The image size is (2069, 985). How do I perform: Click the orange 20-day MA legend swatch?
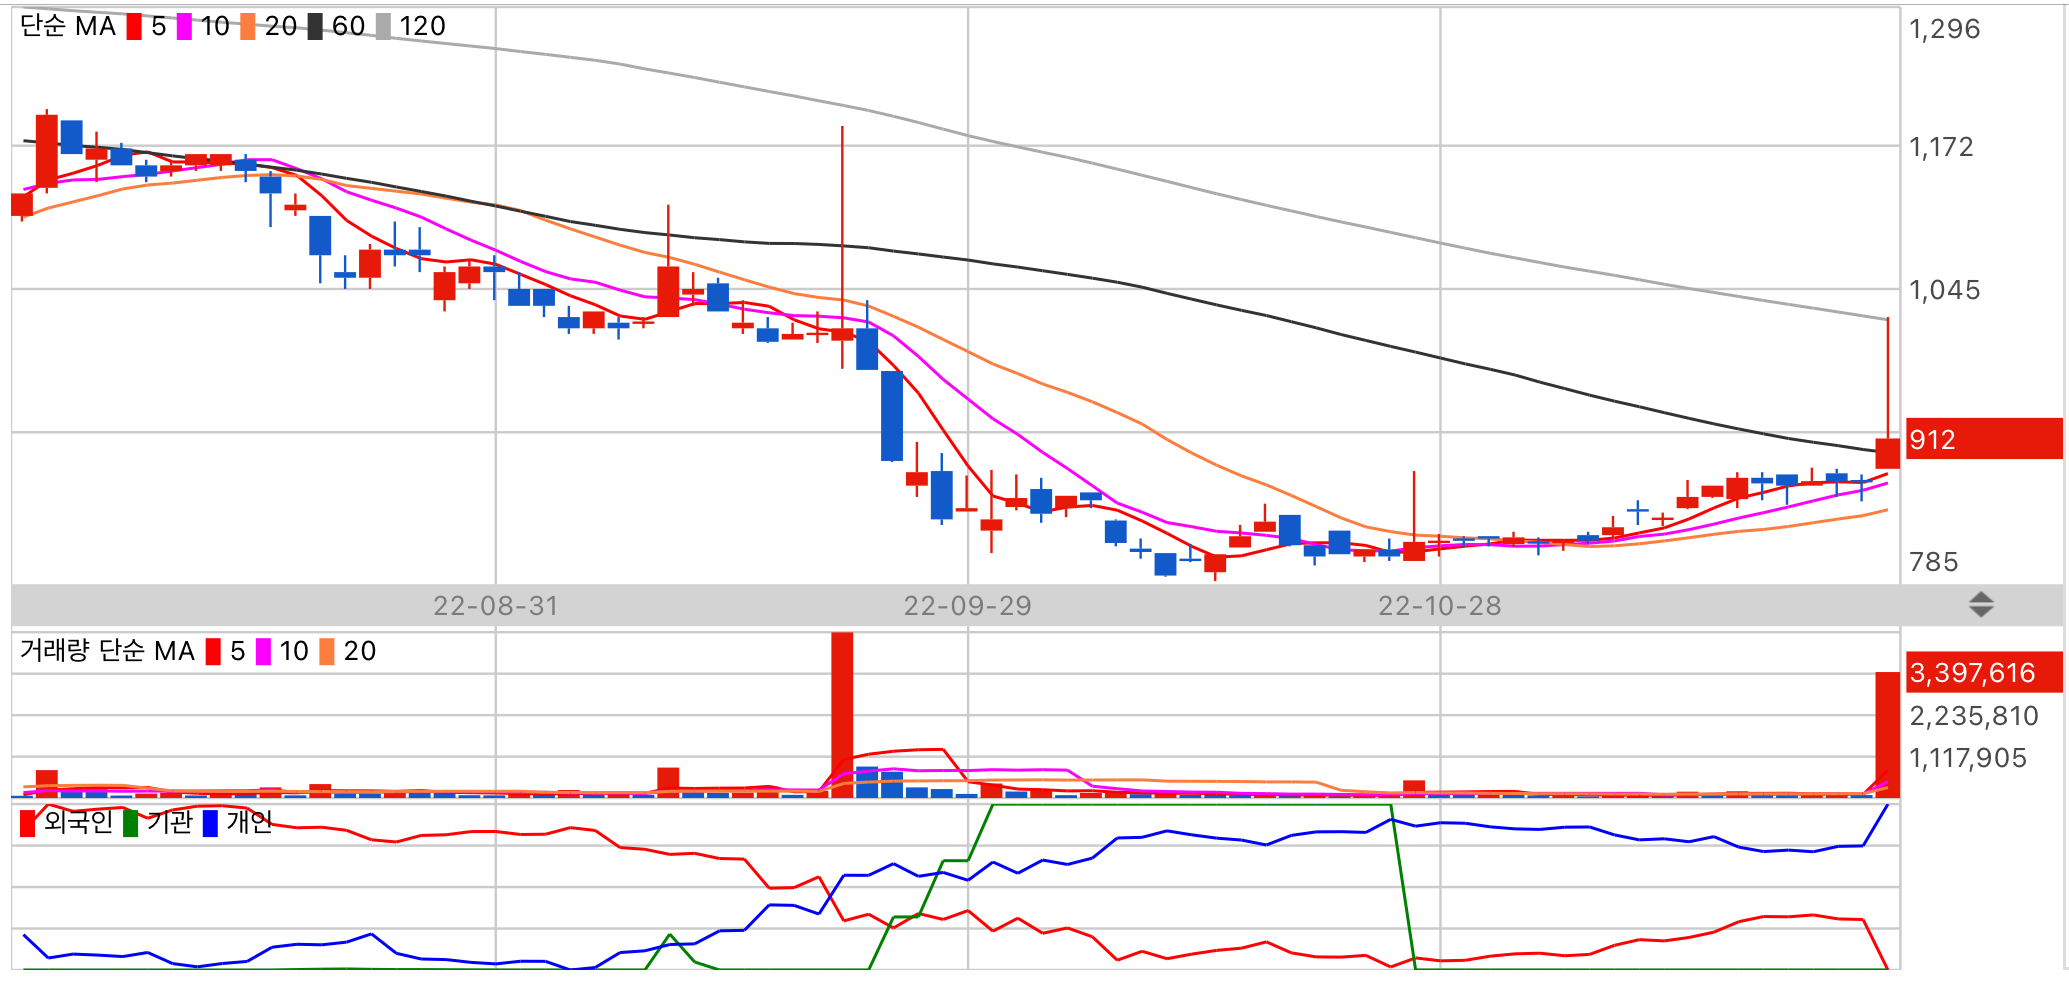coord(248,27)
